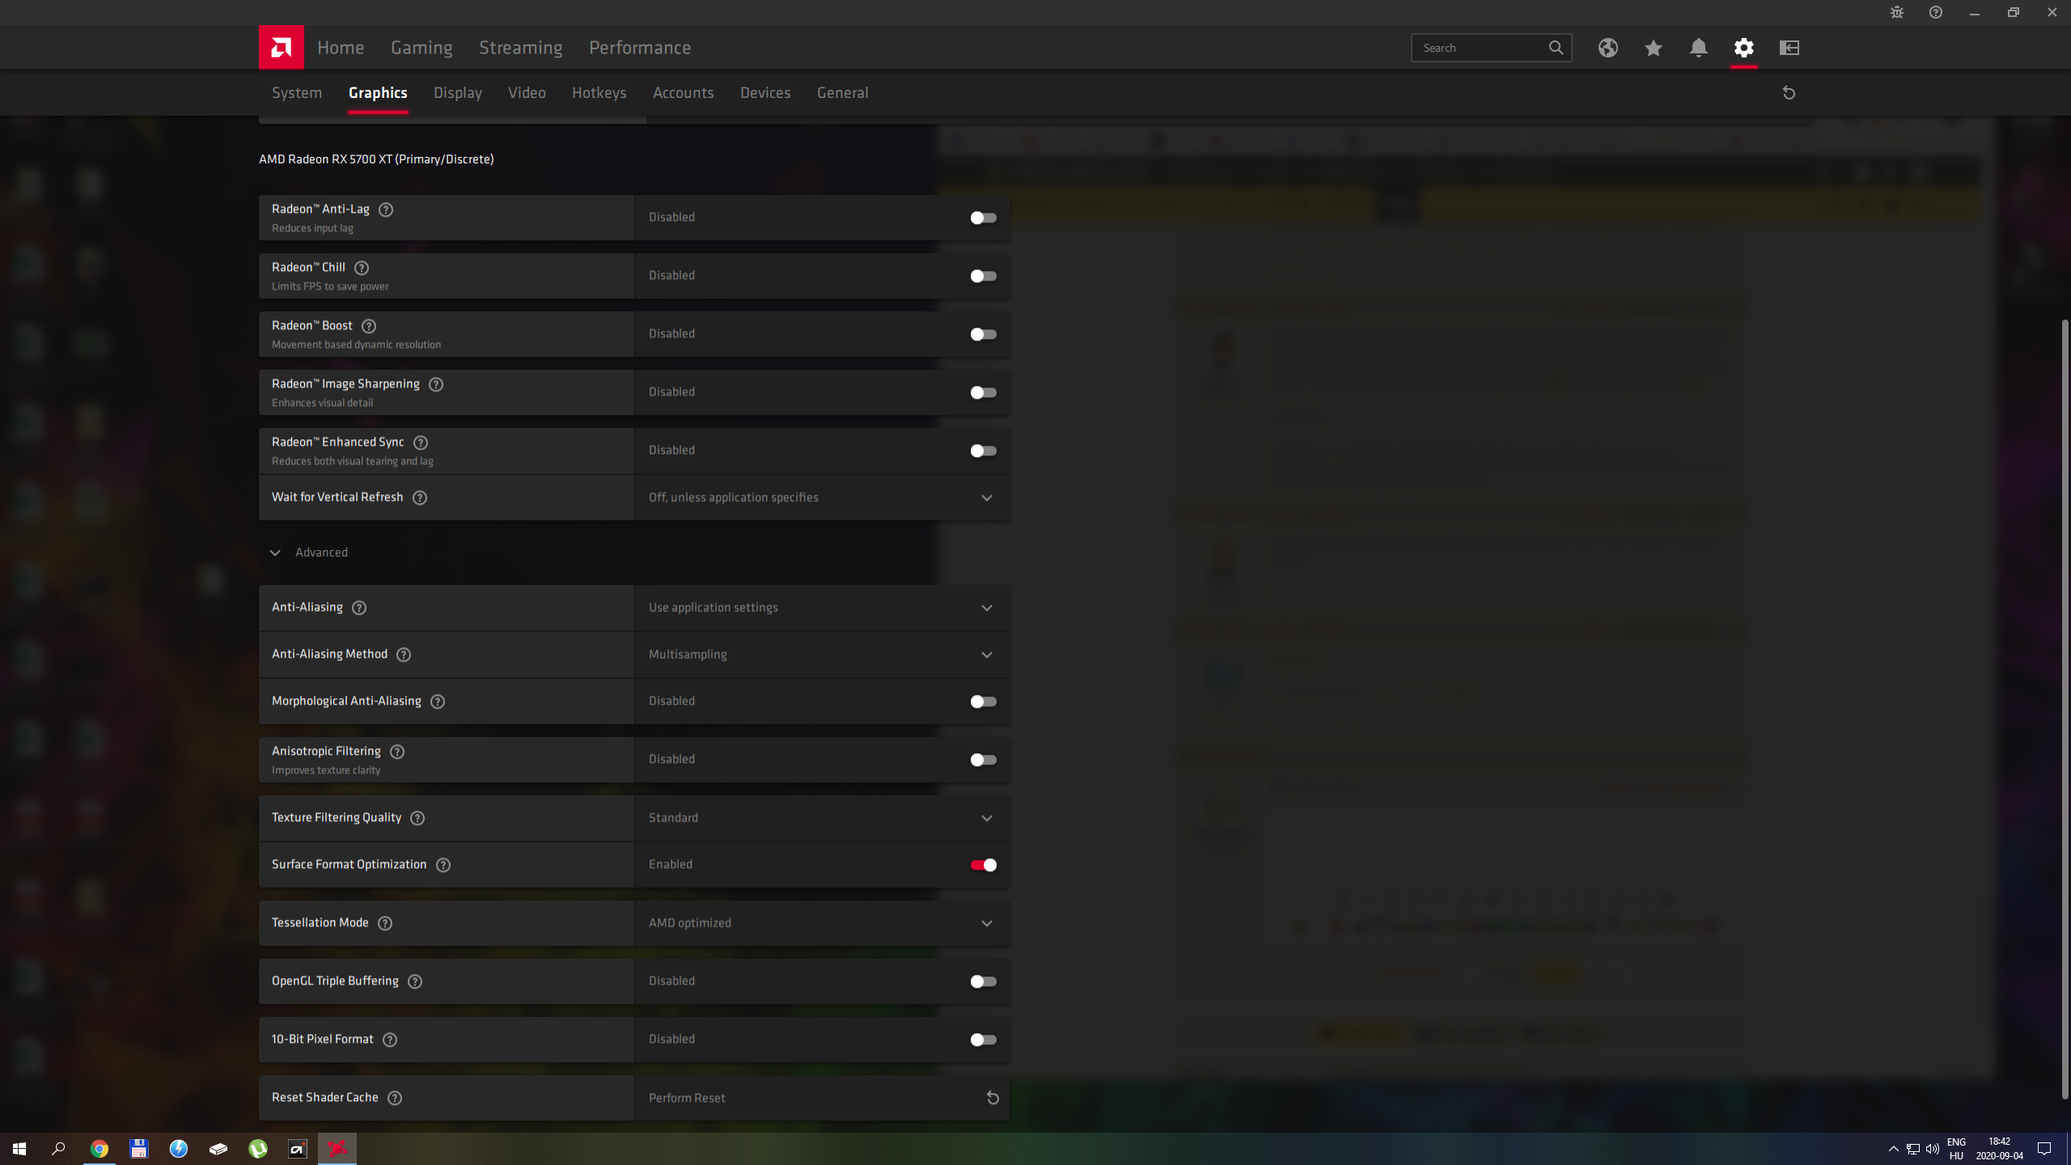Viewport: 2071px width, 1165px height.
Task: Disable Surface Format Optimization toggle
Action: click(983, 865)
